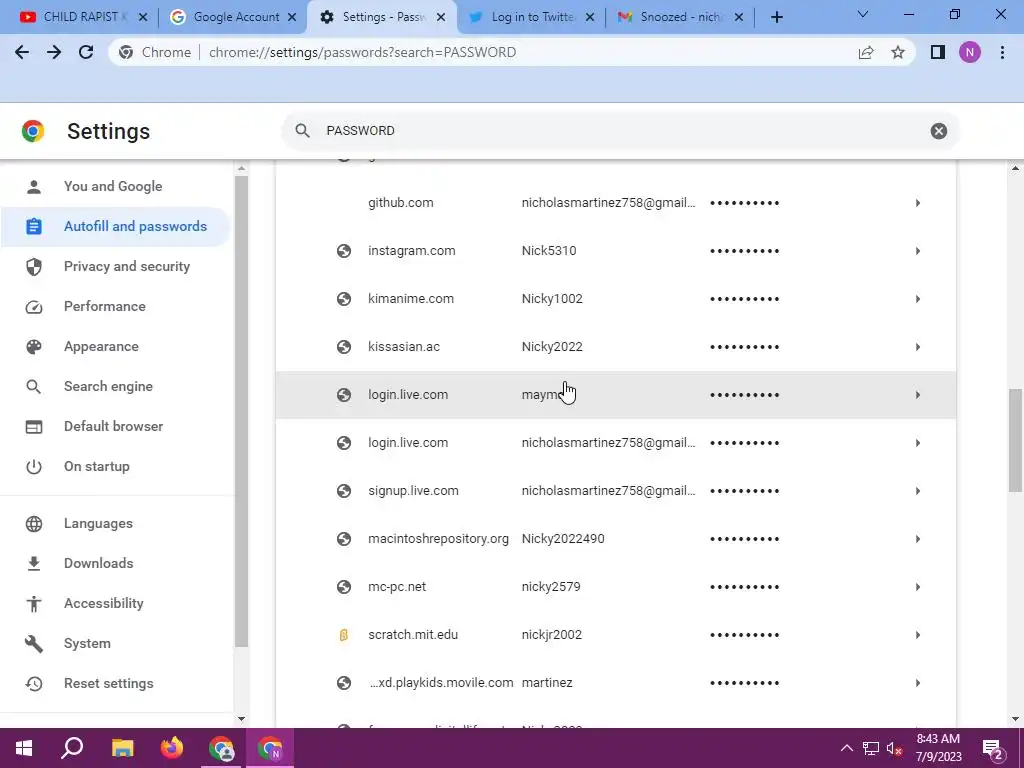Screen dimensions: 1024x768
Task: Open Privacy and security settings
Action: pos(115,266)
